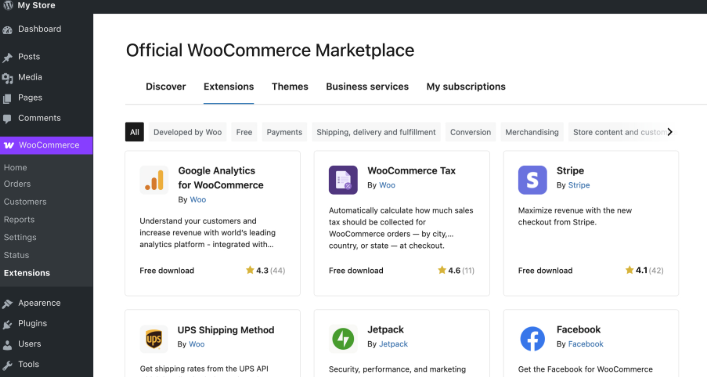Click Woo vendor link under UPS Shipping
707x377 pixels.
tap(196, 344)
